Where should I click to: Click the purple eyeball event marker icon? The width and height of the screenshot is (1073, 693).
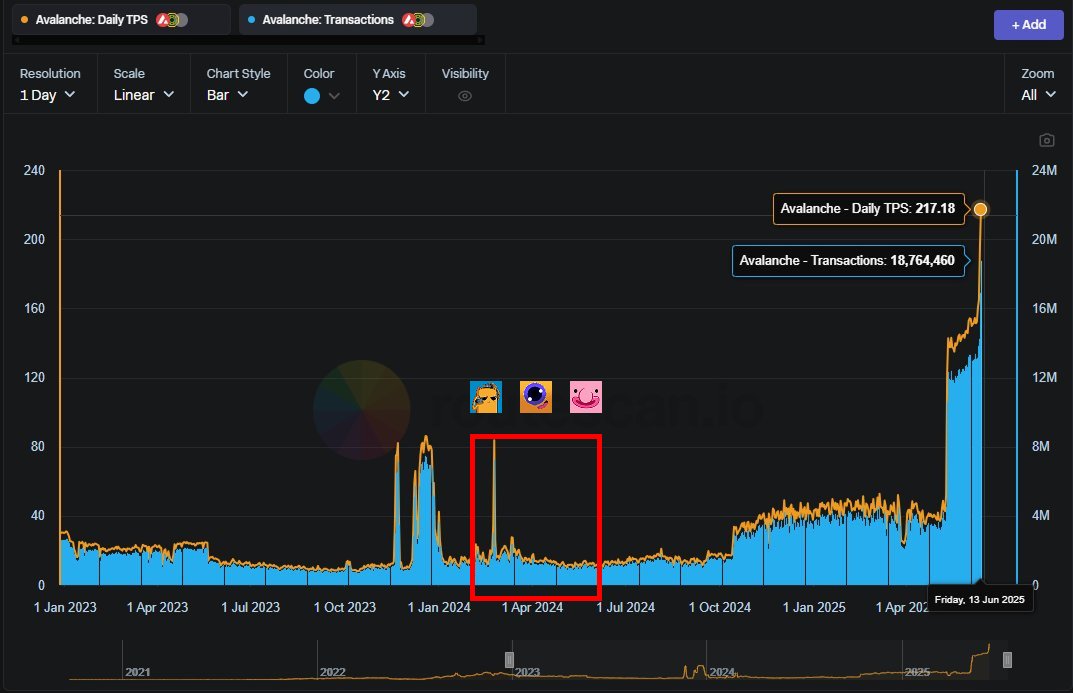point(536,397)
